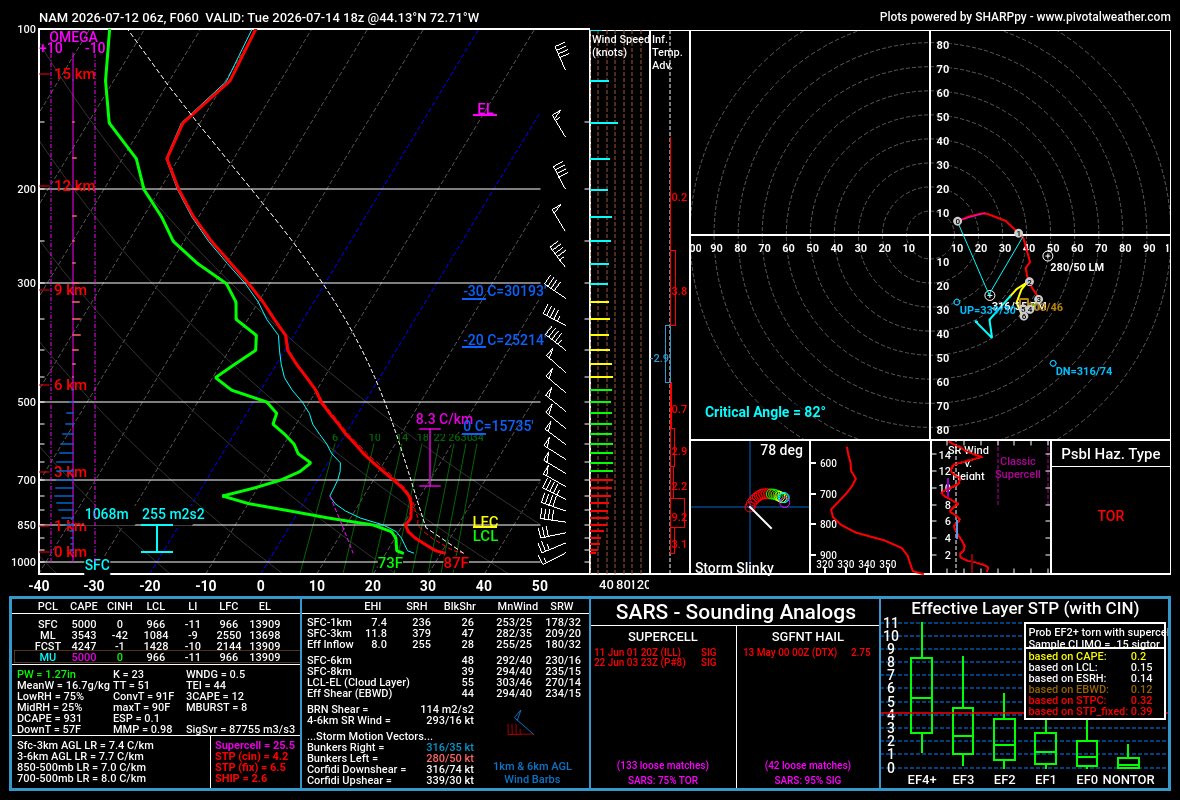Click the -30 C=30193' height label

[503, 290]
